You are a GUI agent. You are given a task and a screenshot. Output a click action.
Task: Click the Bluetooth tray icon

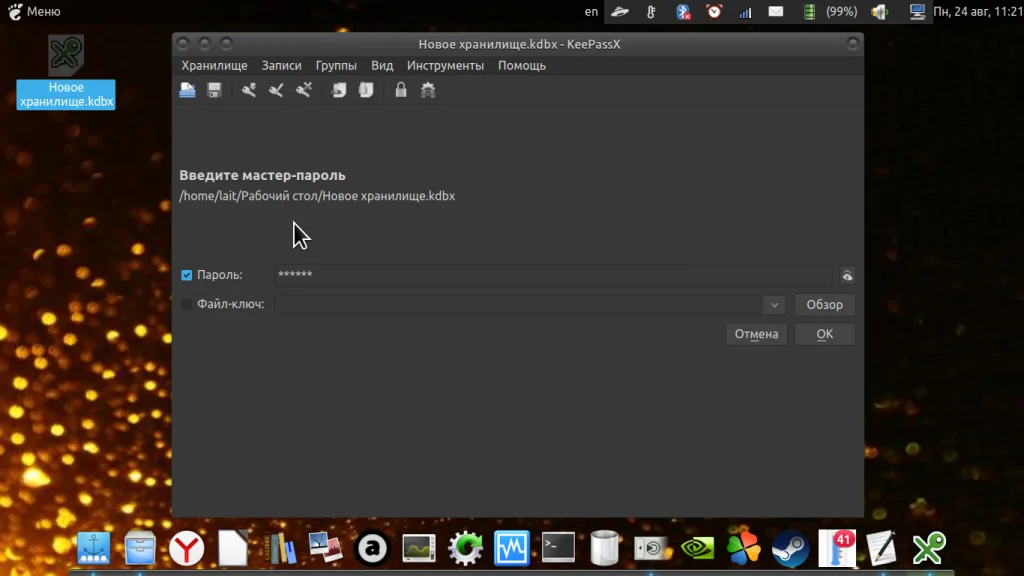coord(683,11)
